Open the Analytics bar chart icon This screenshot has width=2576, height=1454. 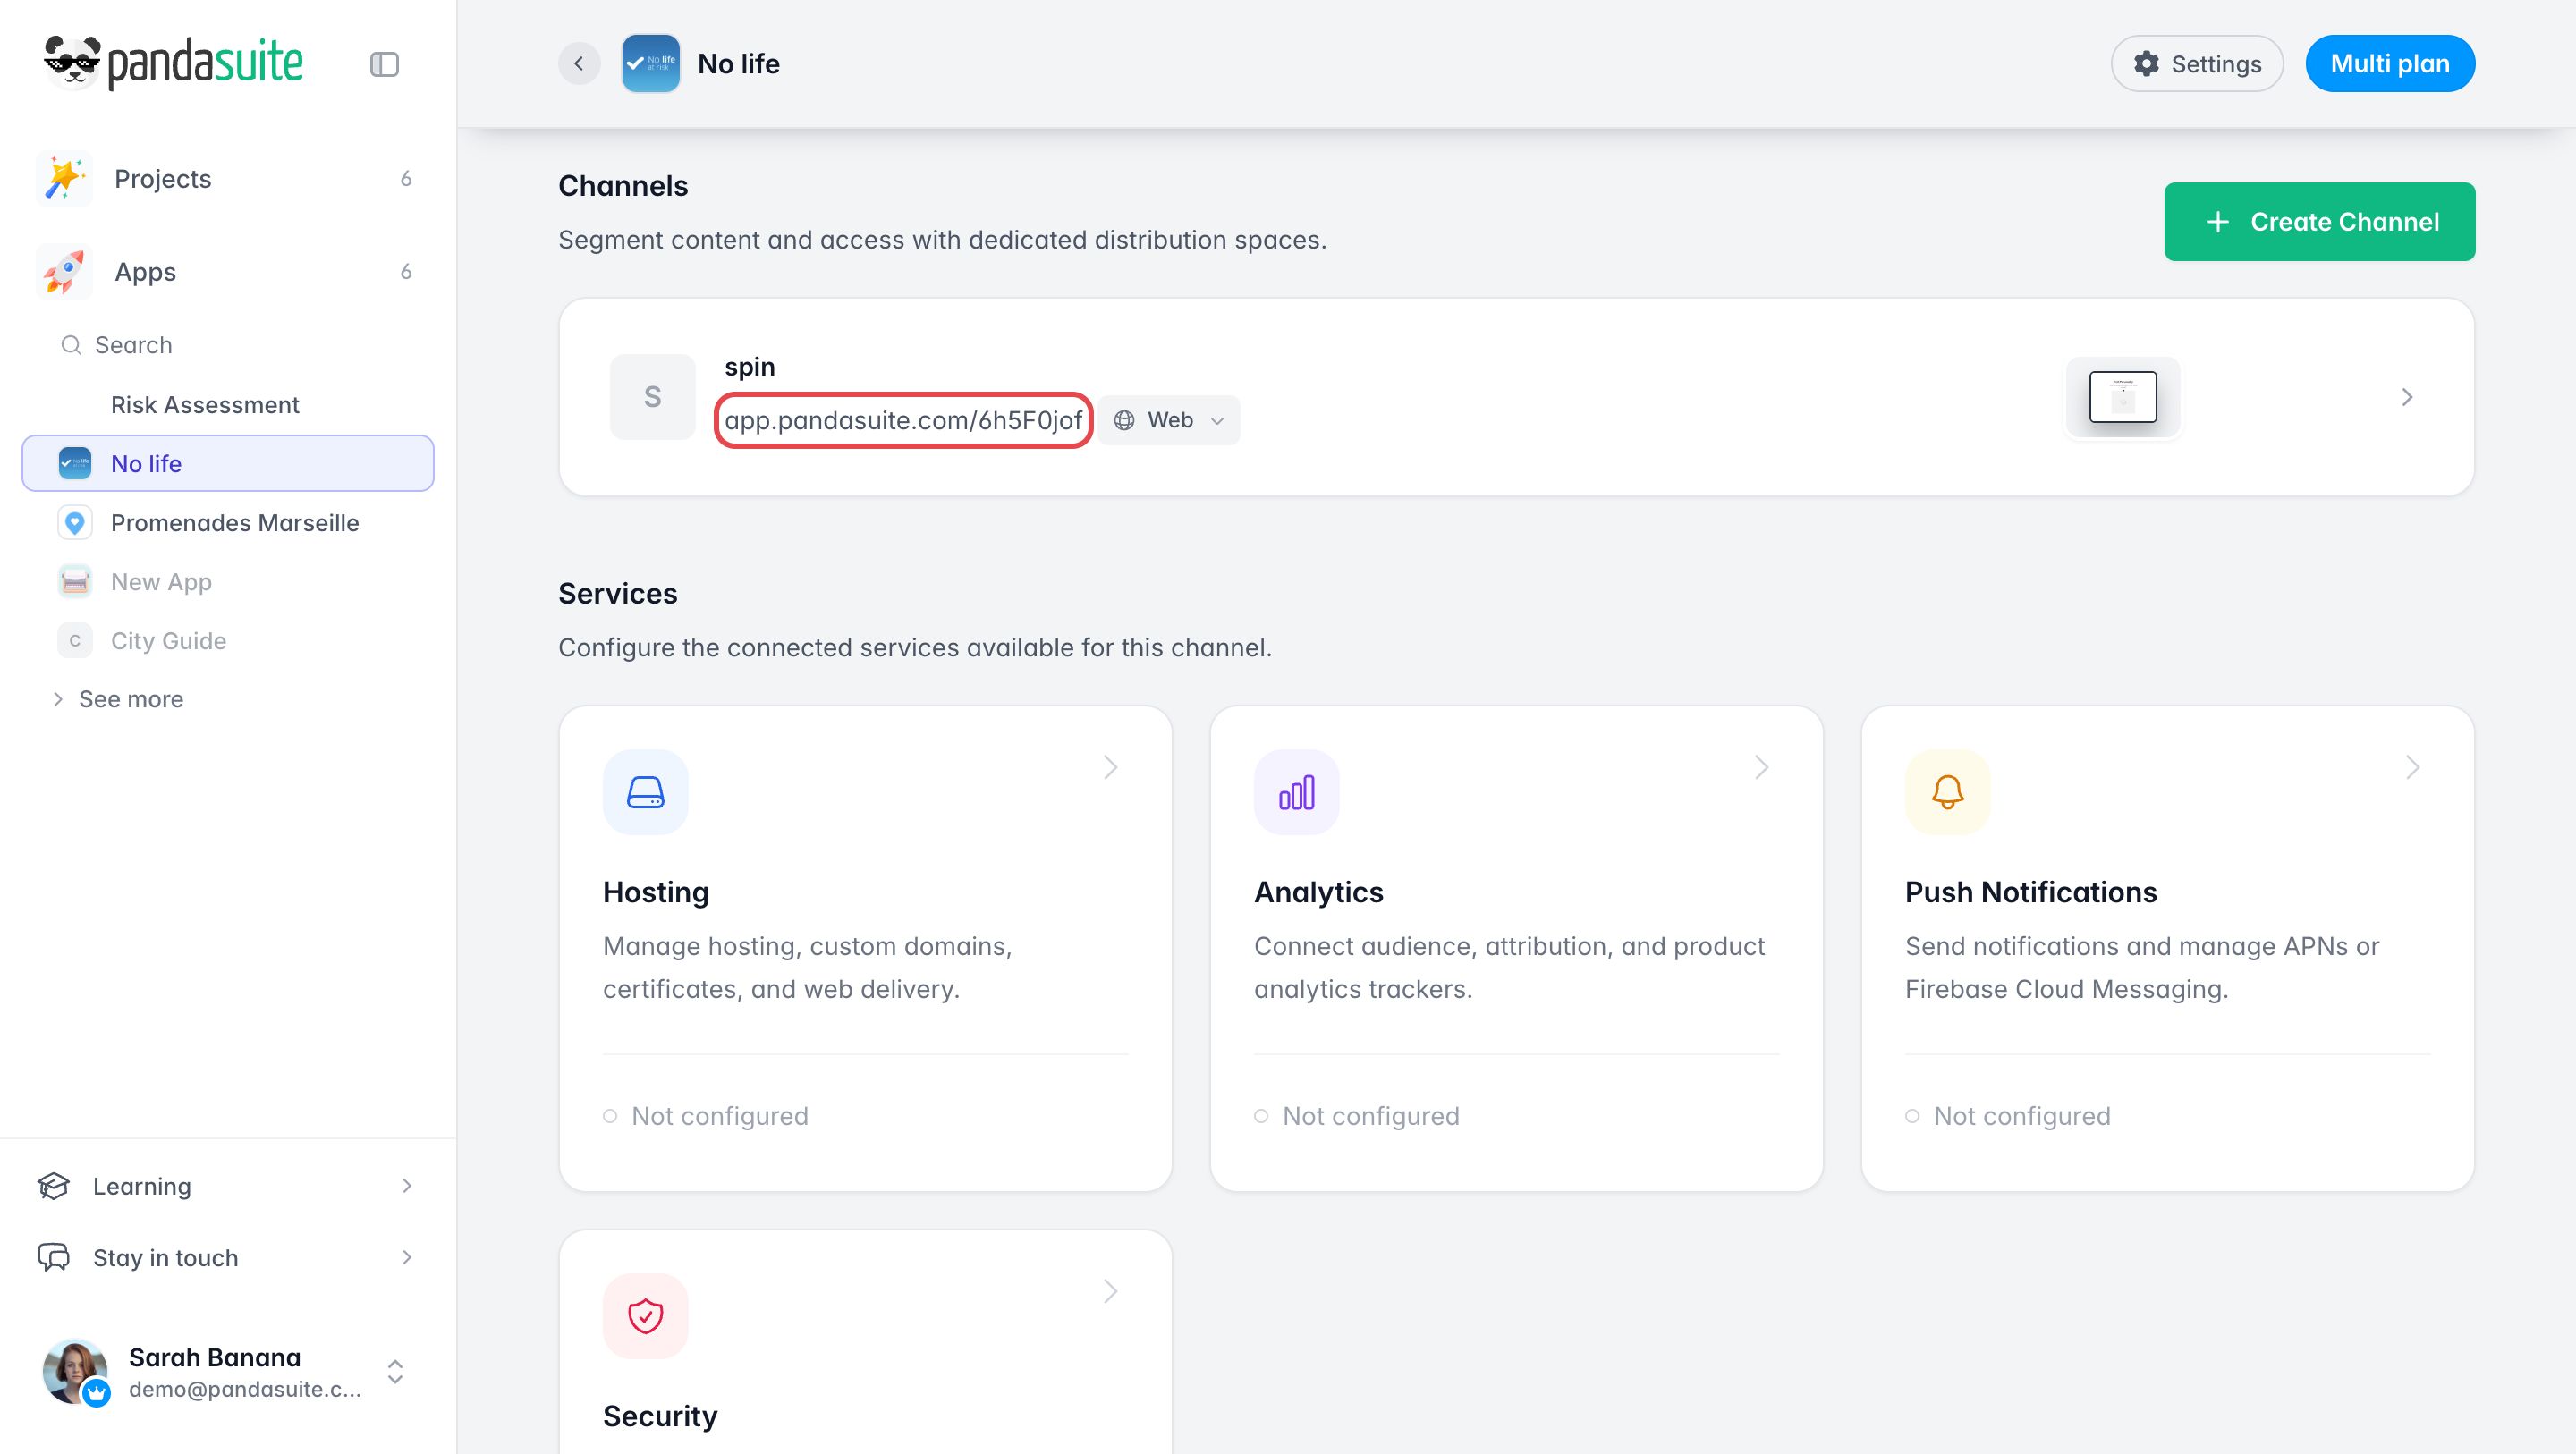(1296, 792)
